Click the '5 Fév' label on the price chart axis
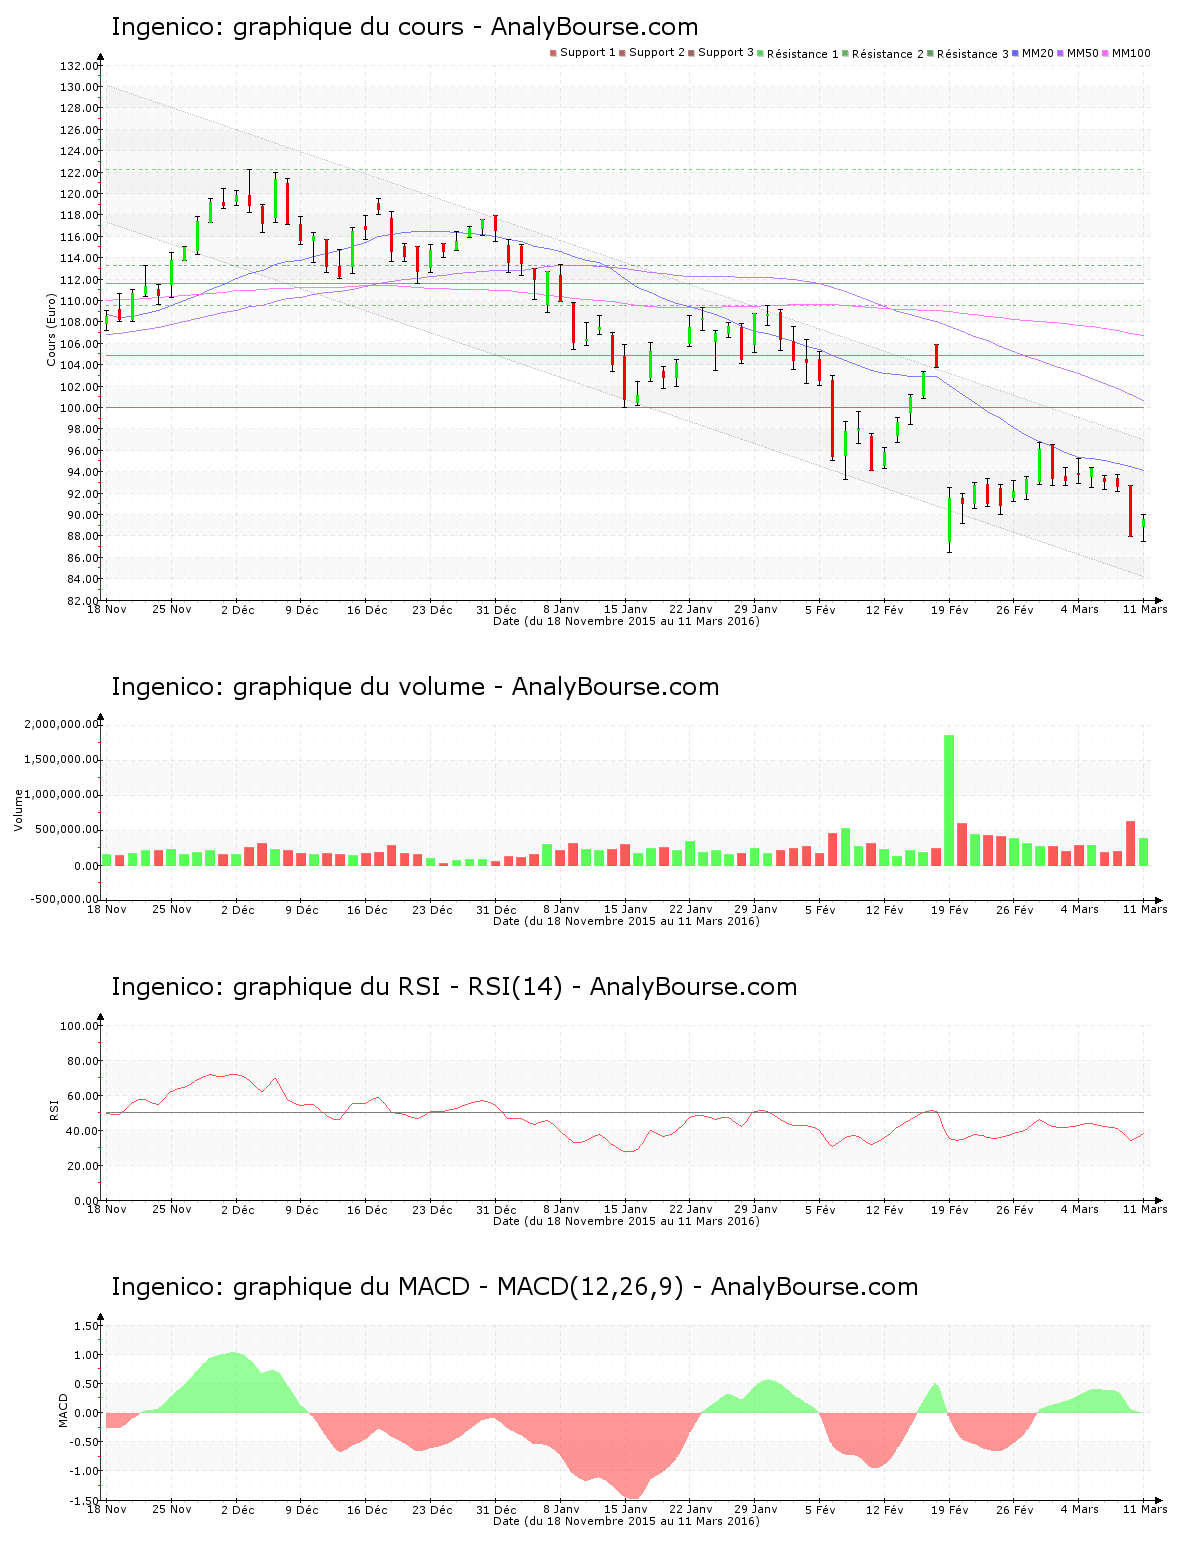1200x1550 pixels. (x=820, y=609)
